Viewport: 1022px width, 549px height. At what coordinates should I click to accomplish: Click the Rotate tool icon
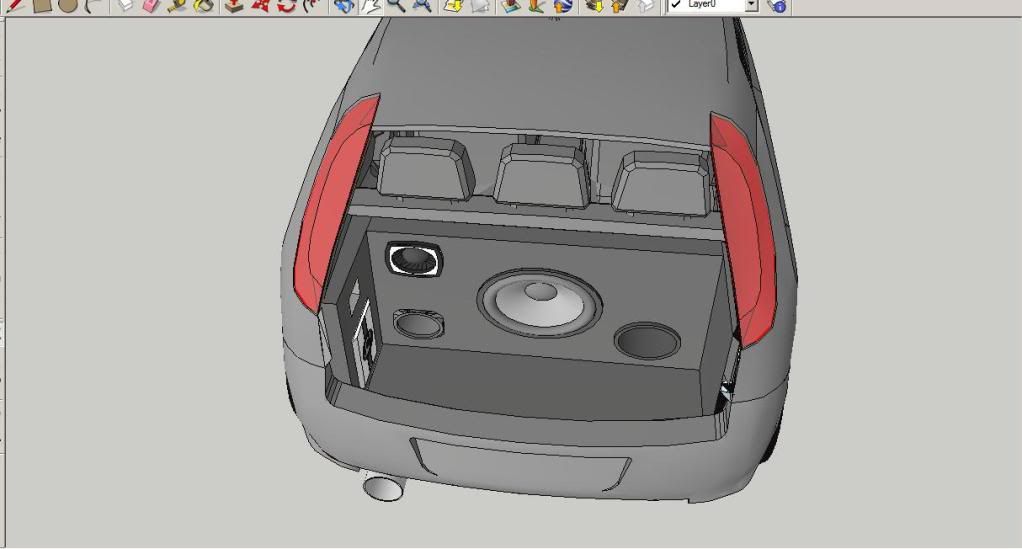pos(286,5)
